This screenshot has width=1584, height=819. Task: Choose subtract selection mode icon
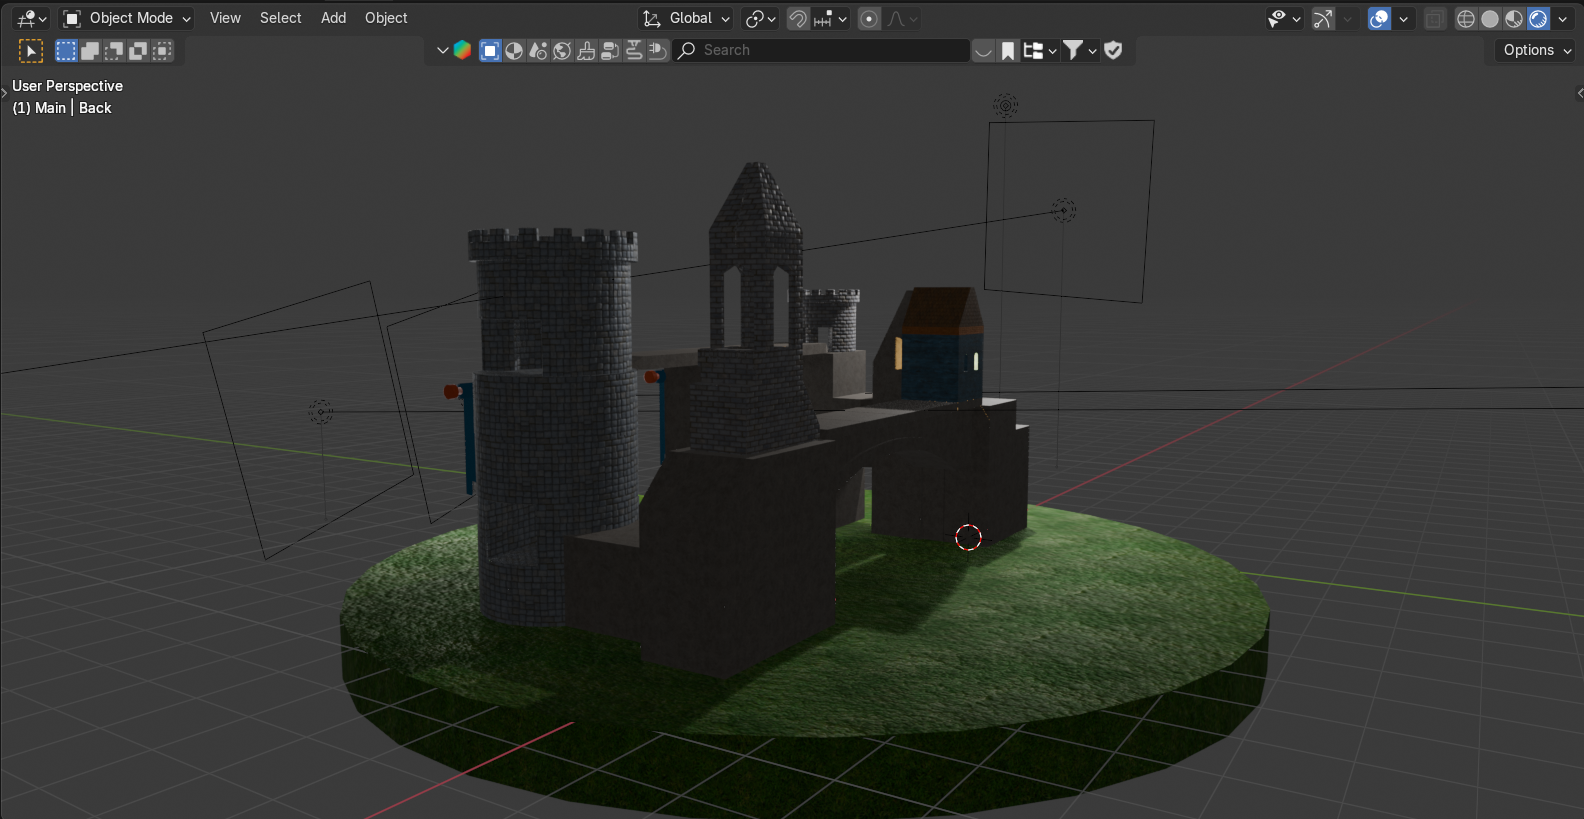(114, 50)
